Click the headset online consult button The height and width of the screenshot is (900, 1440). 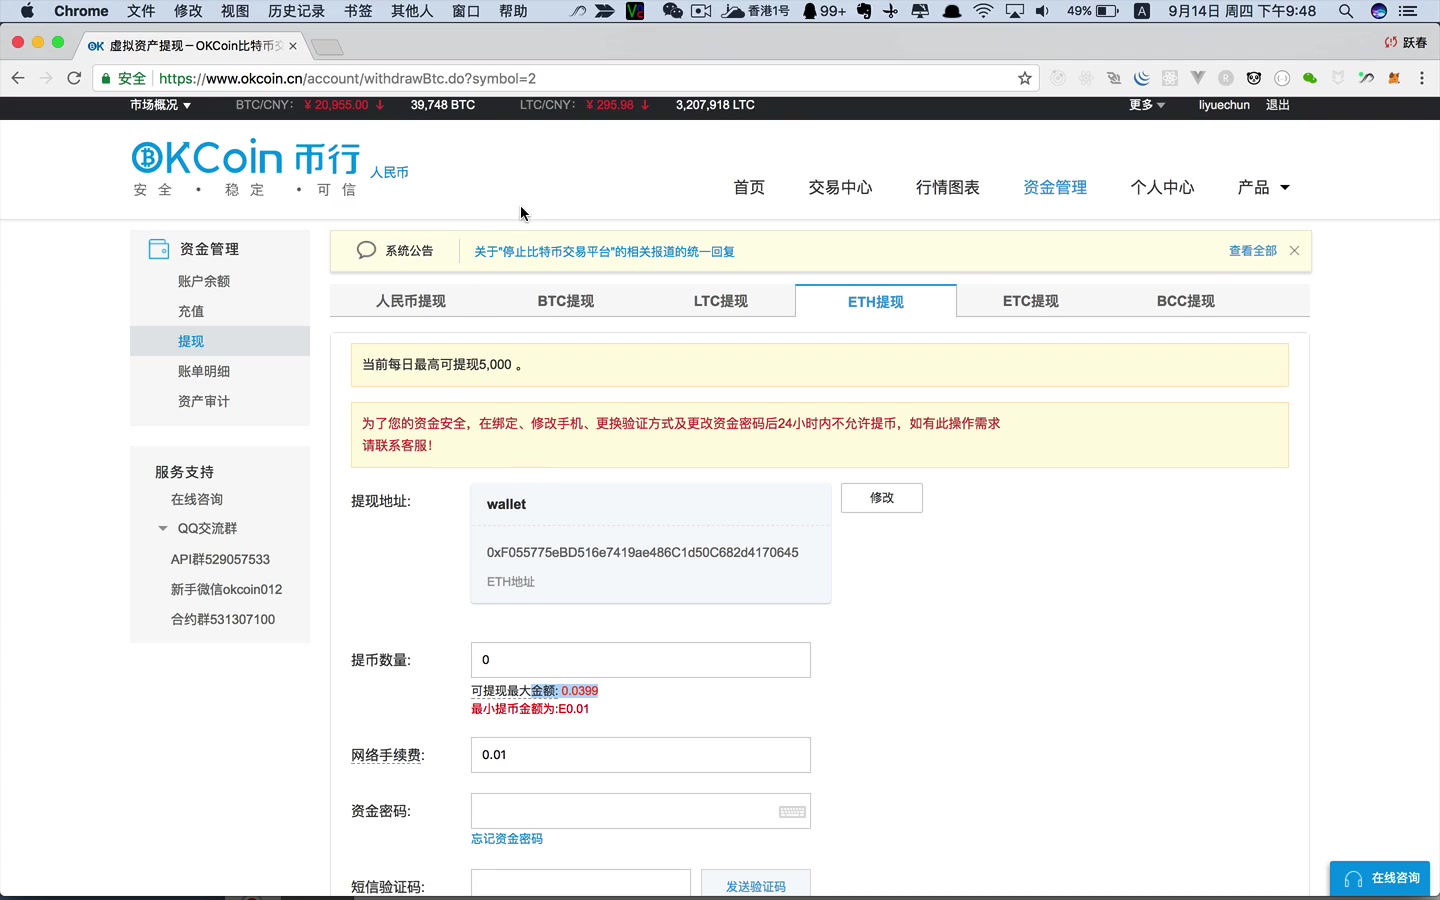(x=1380, y=878)
